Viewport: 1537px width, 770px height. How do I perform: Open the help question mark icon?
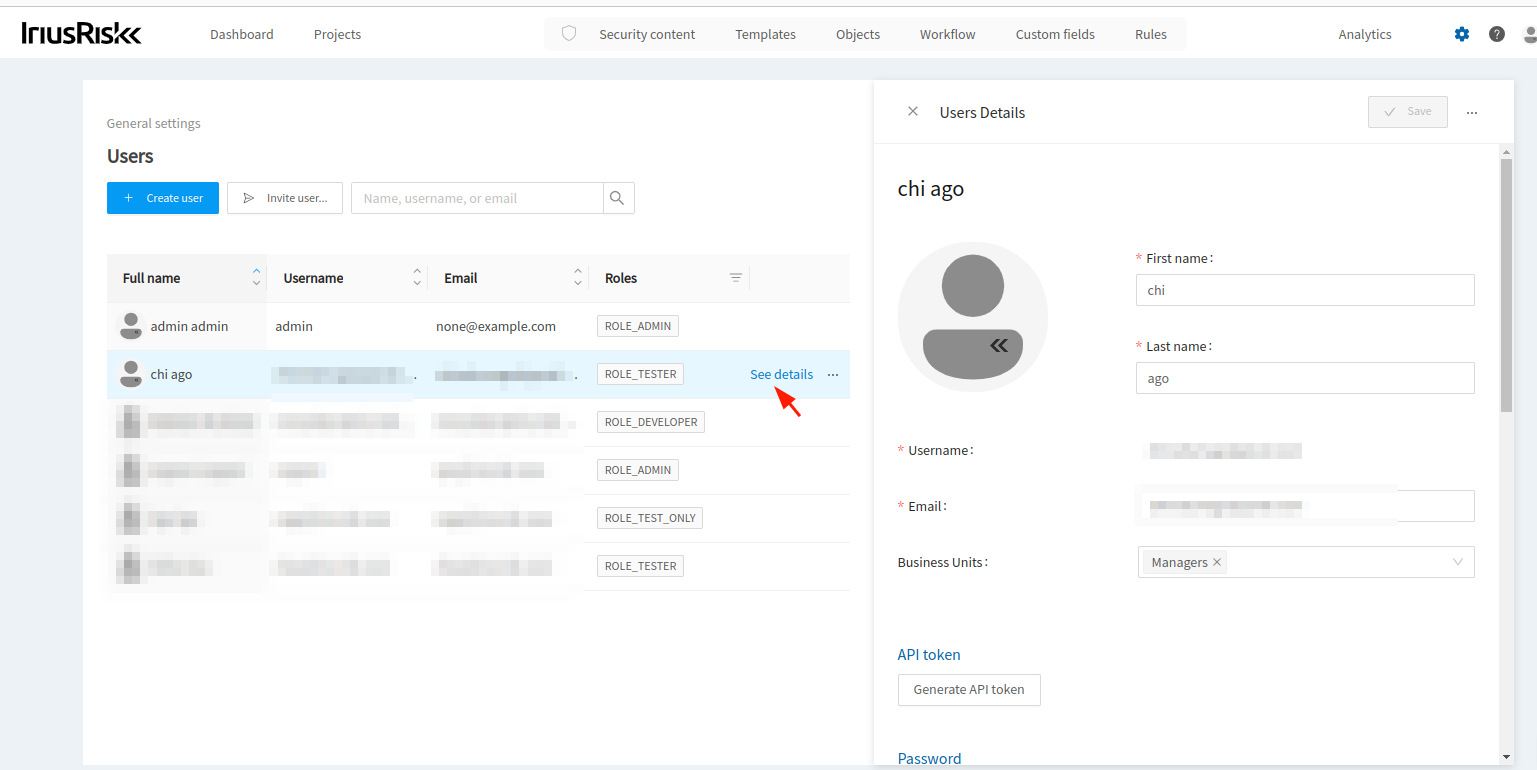tap(1496, 33)
